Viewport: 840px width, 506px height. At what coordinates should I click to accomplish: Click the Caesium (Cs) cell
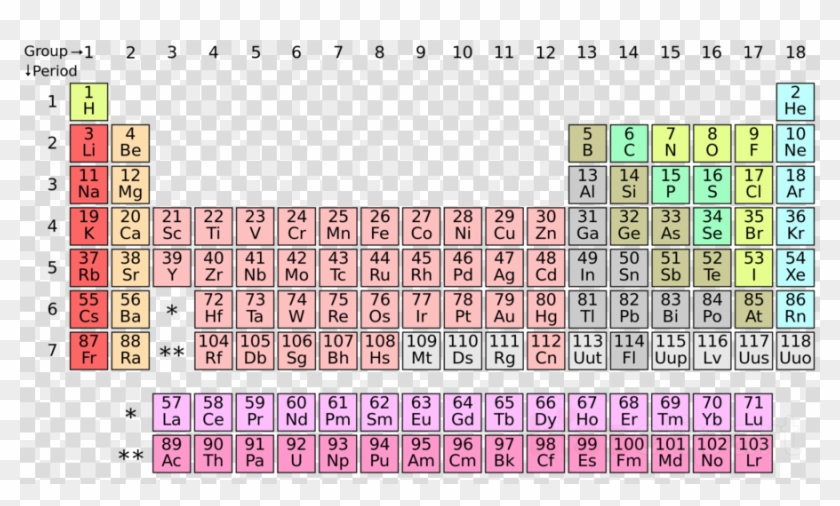tap(89, 309)
